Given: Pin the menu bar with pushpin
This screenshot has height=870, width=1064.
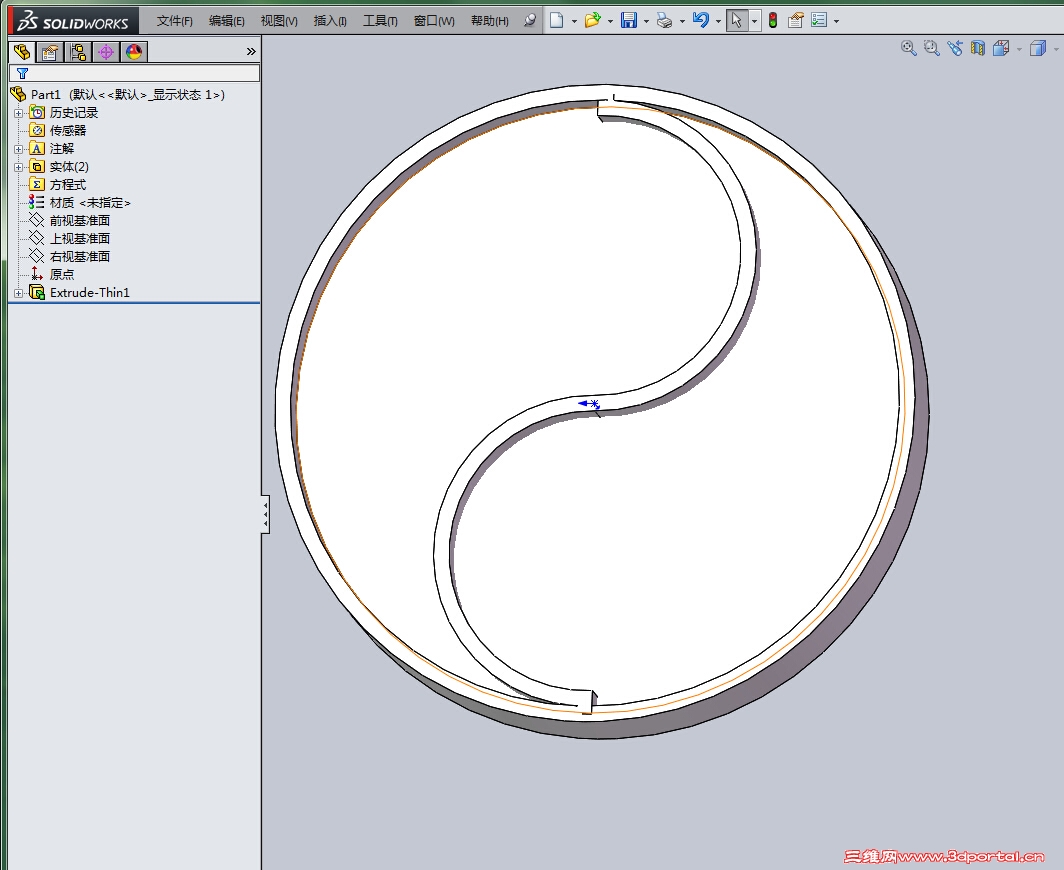Looking at the screenshot, I should [x=530, y=21].
